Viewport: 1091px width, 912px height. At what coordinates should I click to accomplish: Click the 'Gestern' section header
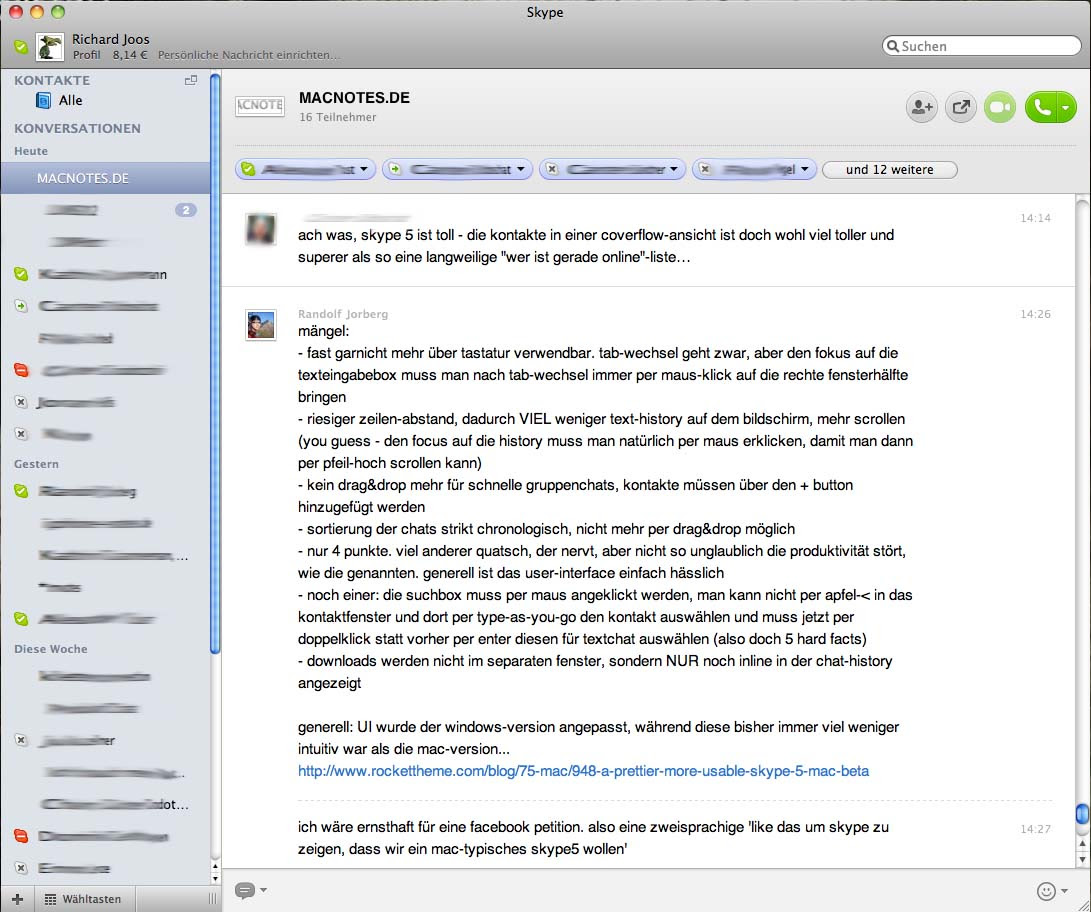click(x=36, y=464)
